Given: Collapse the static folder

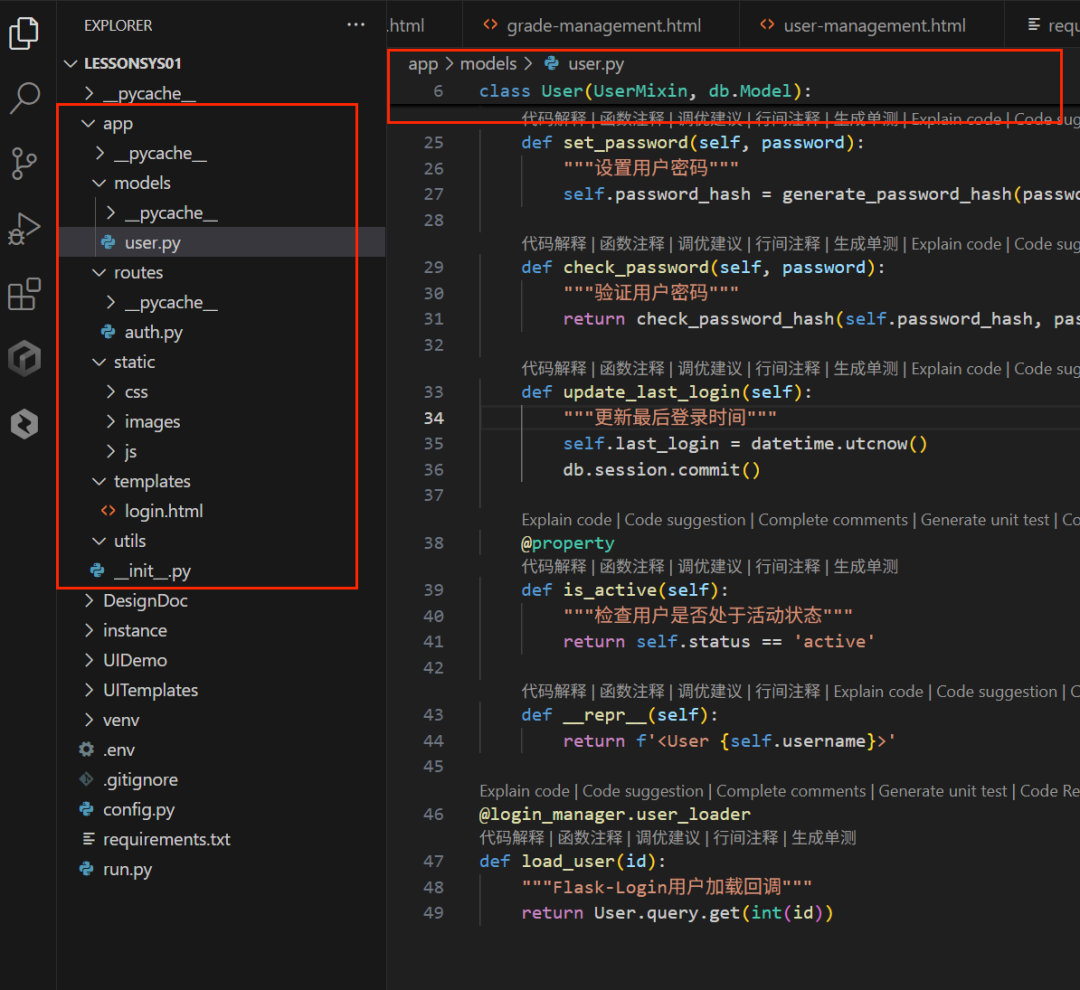Looking at the screenshot, I should [x=100, y=362].
